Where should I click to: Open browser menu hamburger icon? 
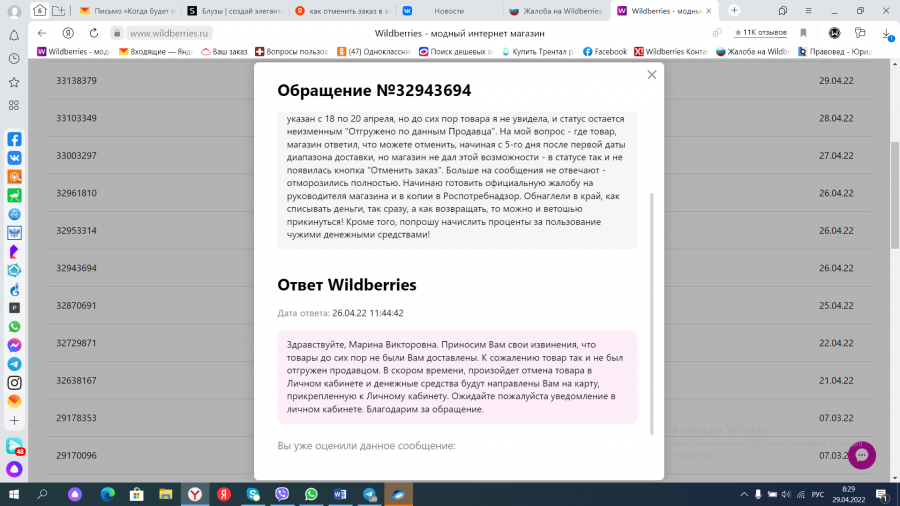pyautogui.click(x=808, y=10)
